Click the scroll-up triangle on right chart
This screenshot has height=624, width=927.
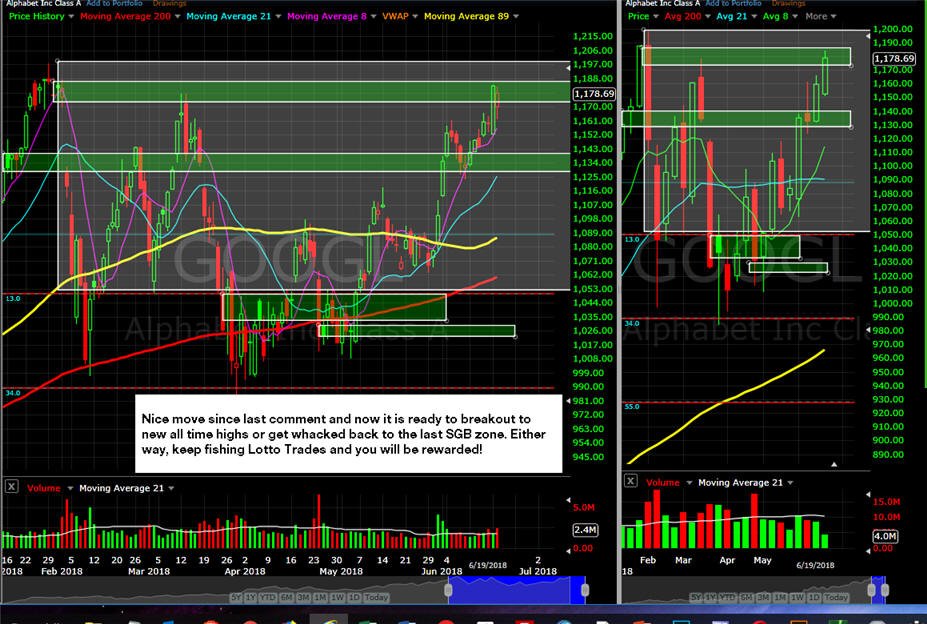coord(834,465)
